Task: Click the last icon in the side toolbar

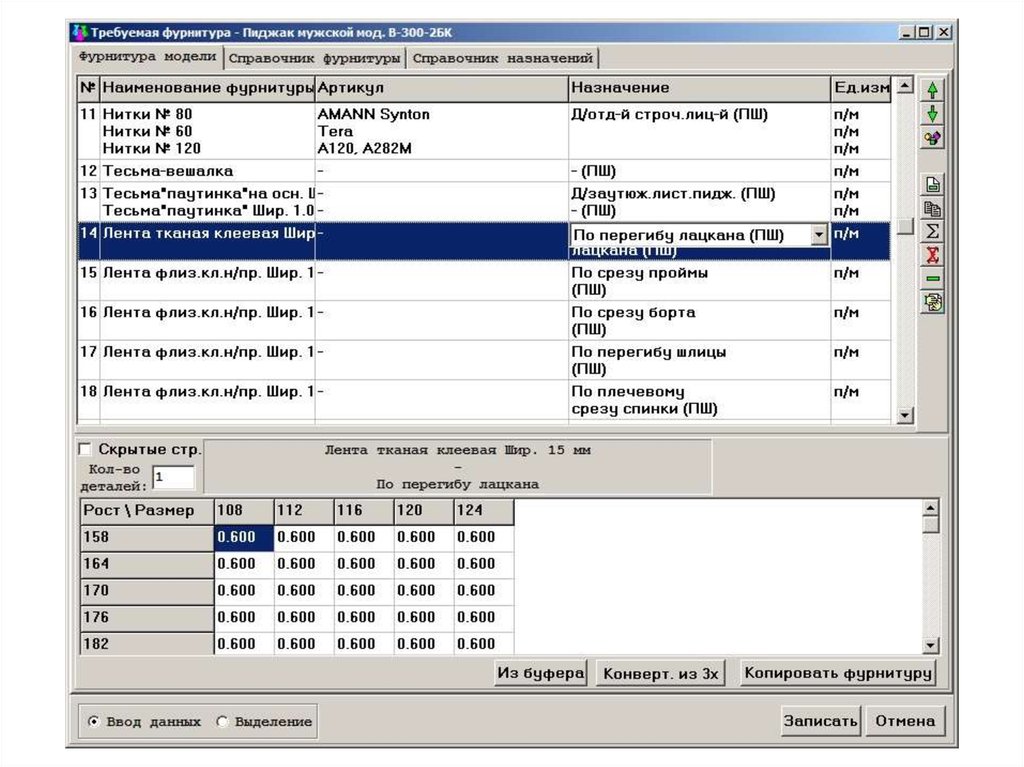Action: [x=932, y=303]
